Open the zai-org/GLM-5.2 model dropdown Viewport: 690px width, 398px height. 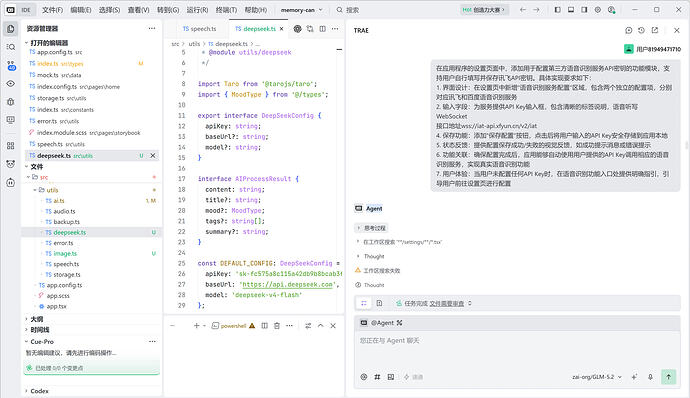coord(597,377)
